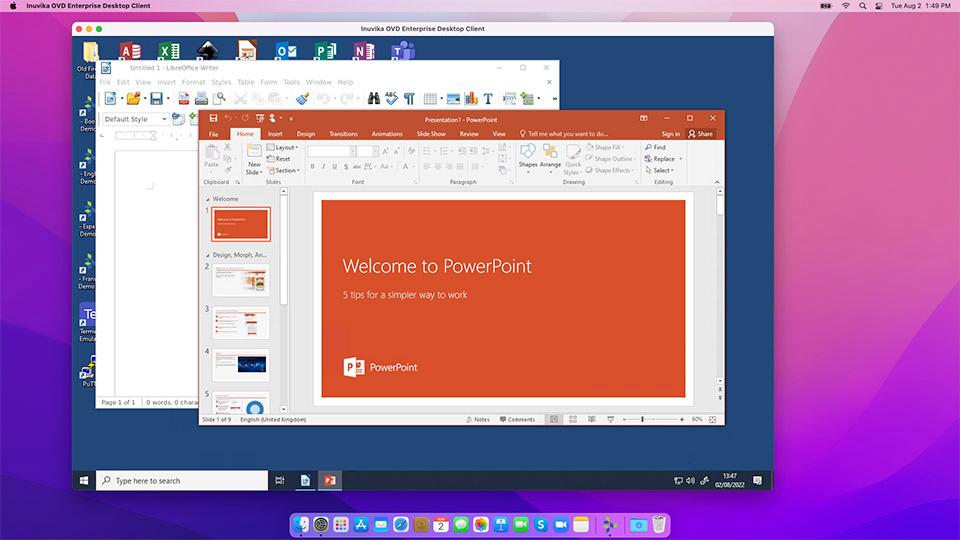The width and height of the screenshot is (960, 540).
Task: Open the Select dropdown in Editing group
Action: (659, 171)
